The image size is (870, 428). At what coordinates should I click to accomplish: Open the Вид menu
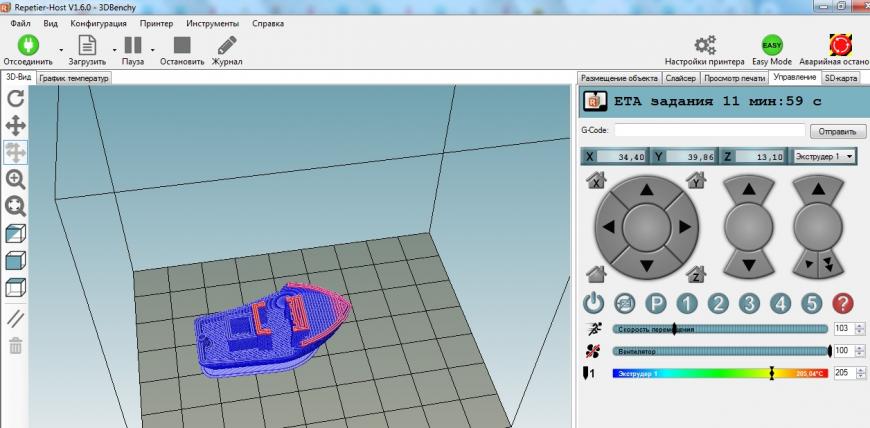tap(50, 23)
